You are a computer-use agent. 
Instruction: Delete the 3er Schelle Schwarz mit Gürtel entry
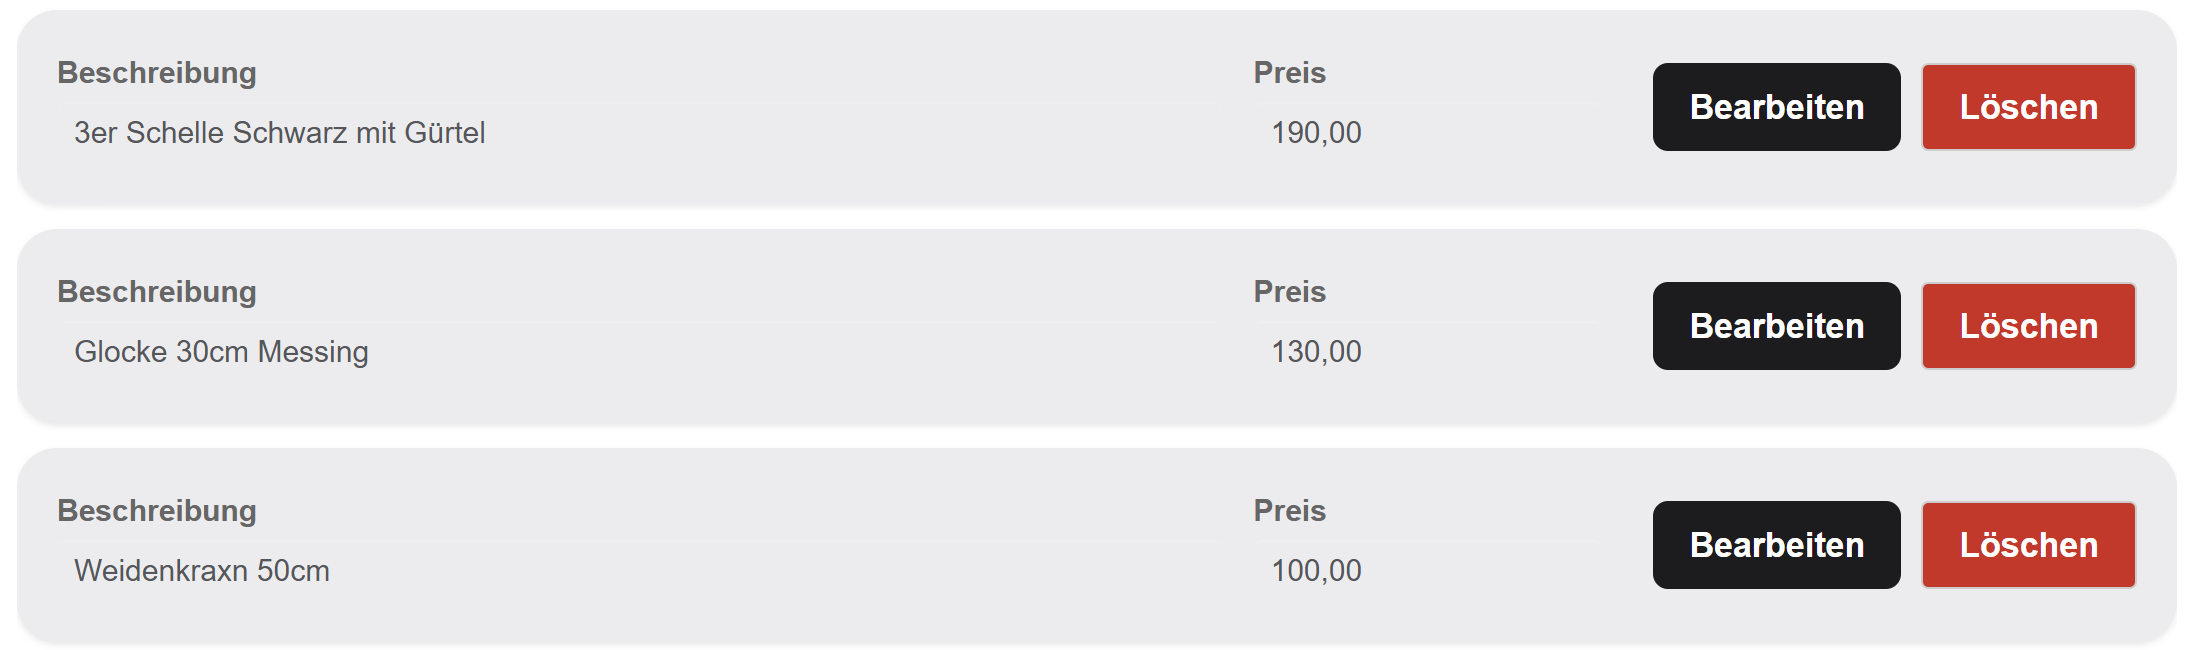[2028, 107]
